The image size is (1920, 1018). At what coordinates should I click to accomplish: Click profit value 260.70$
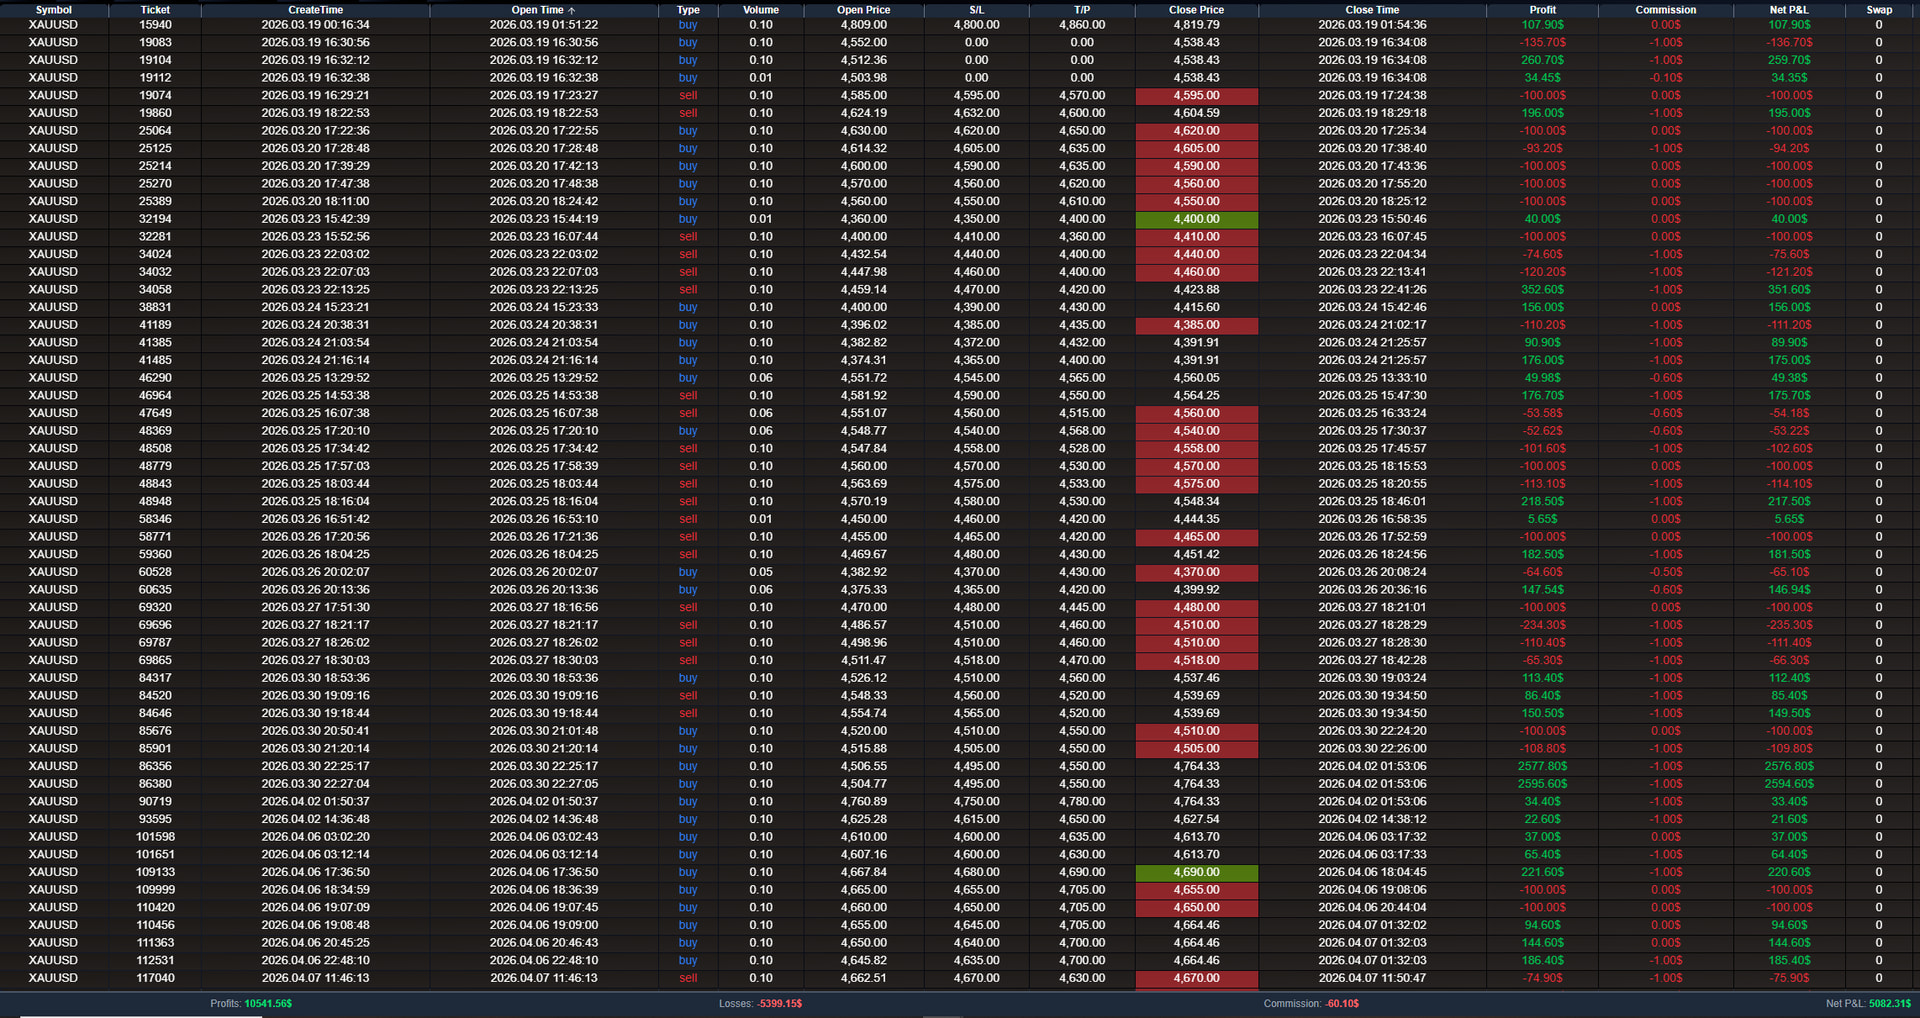coord(1543,60)
